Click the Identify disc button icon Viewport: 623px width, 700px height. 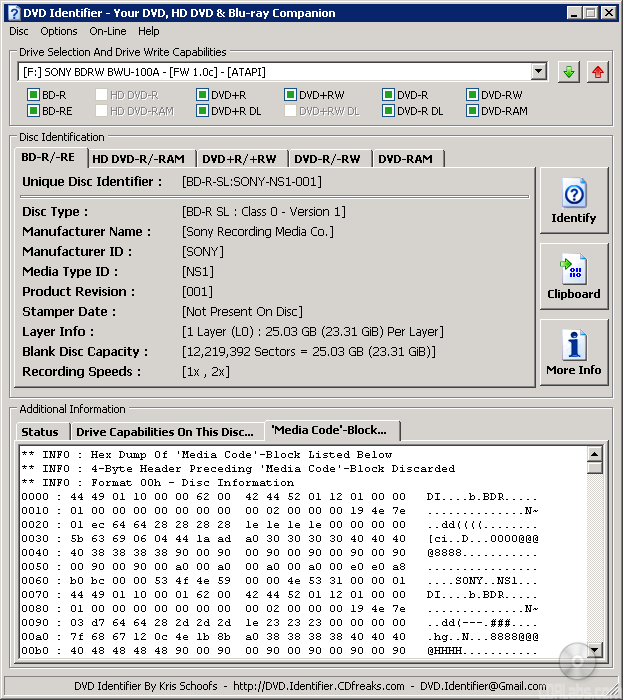pyautogui.click(x=574, y=194)
